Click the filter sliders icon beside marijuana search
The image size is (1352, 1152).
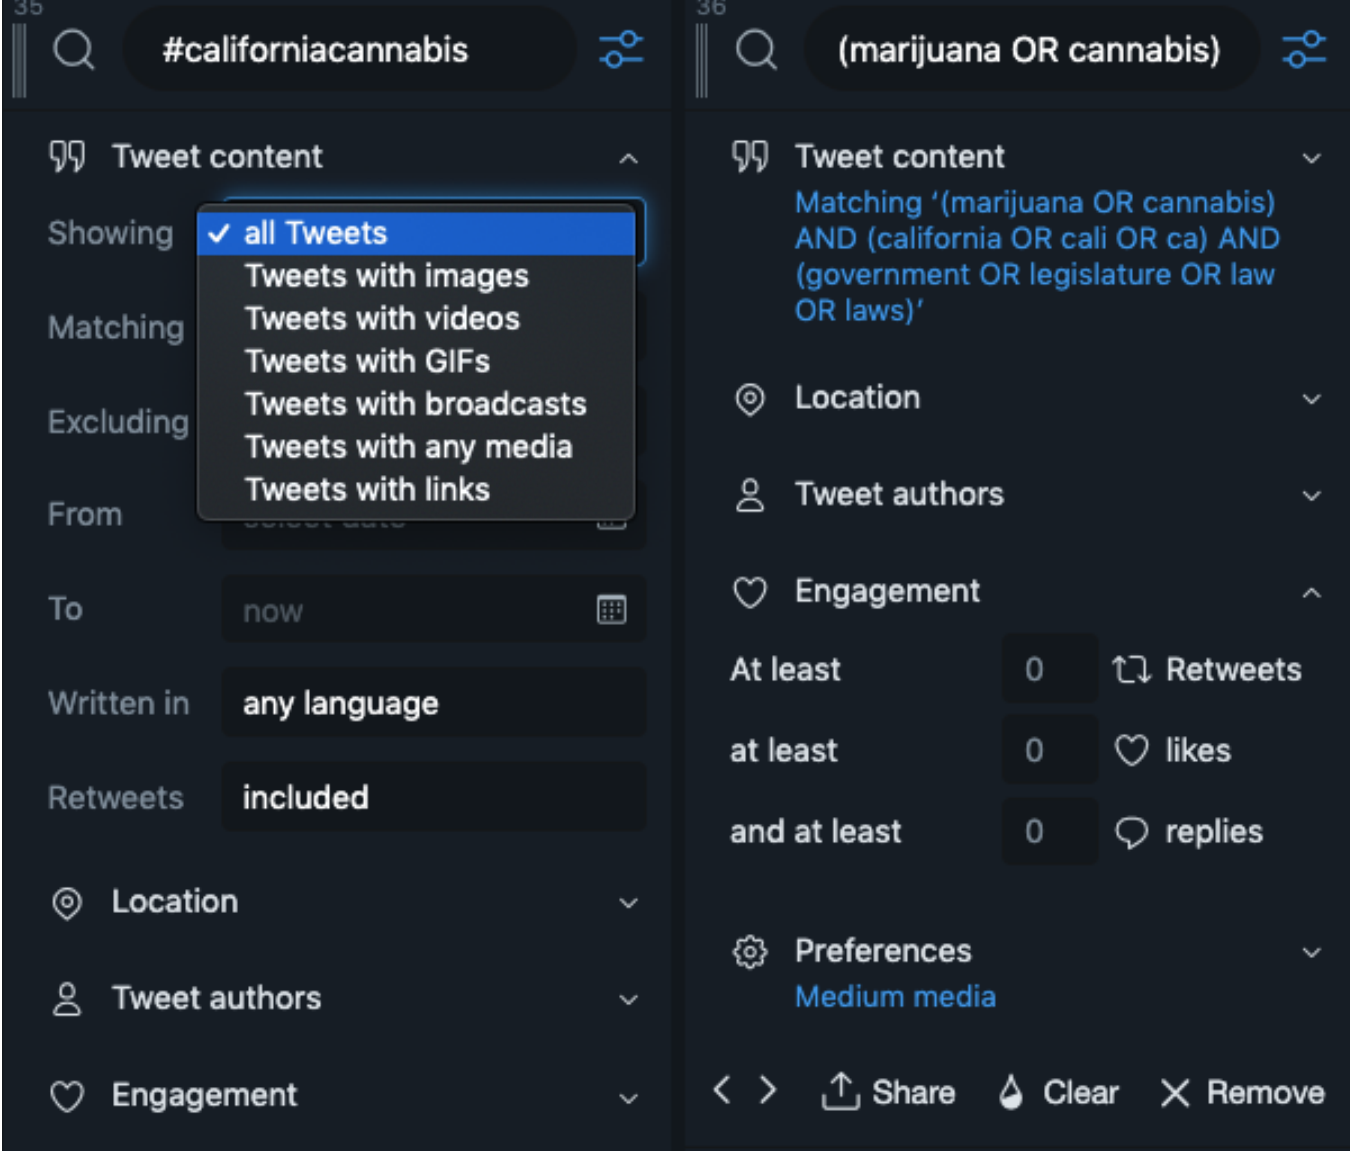[1304, 49]
